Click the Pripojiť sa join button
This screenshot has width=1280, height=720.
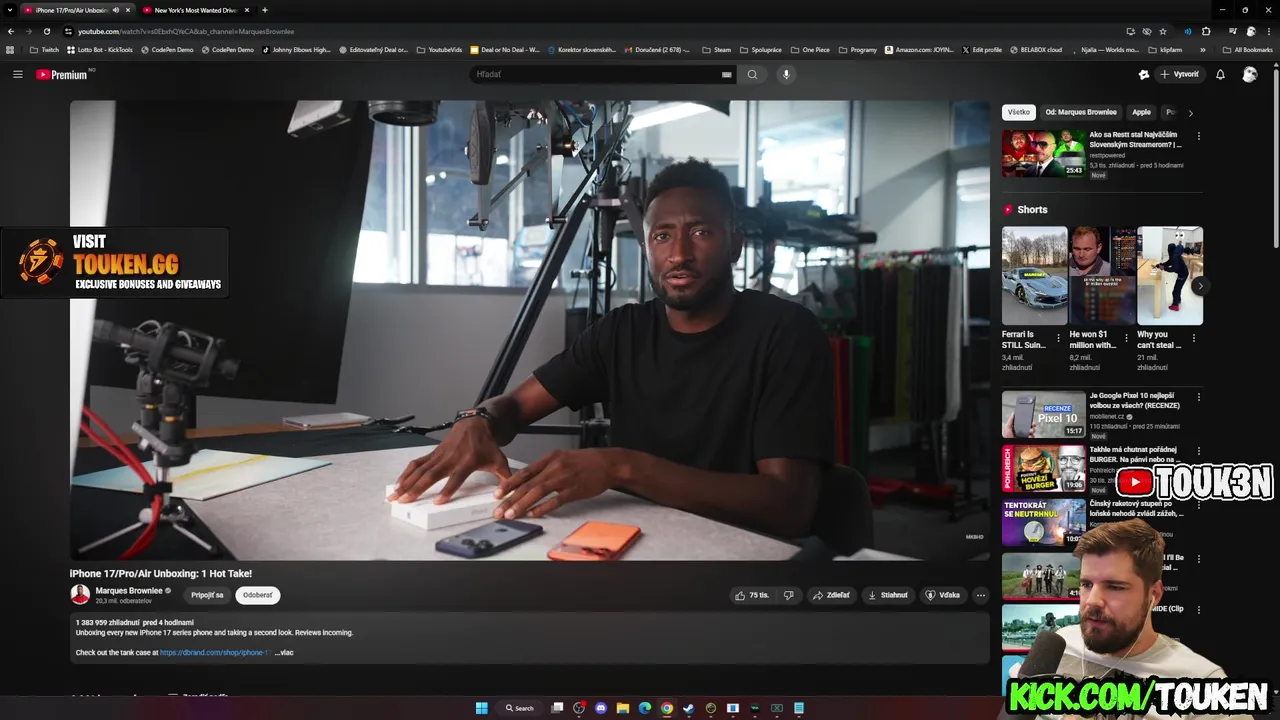(x=208, y=595)
